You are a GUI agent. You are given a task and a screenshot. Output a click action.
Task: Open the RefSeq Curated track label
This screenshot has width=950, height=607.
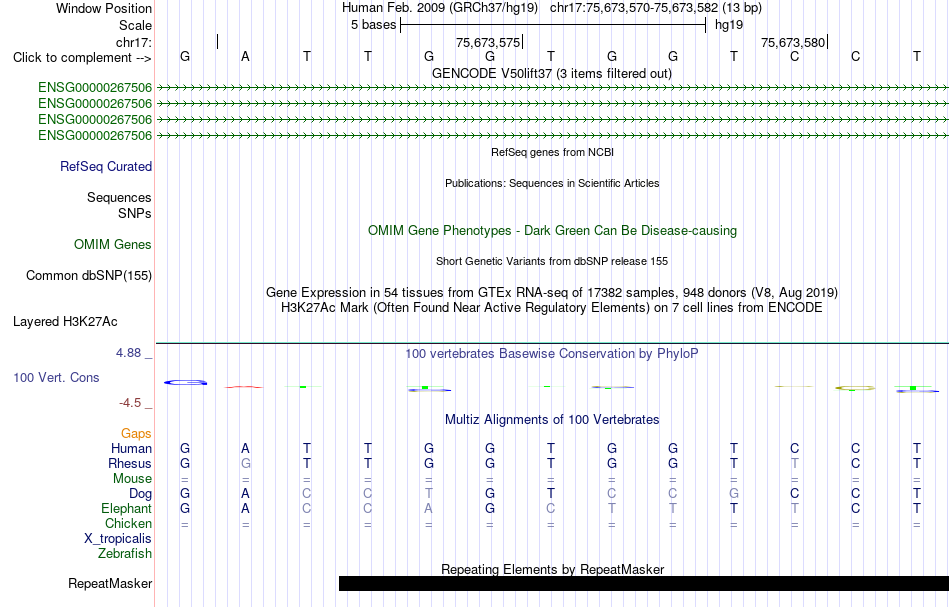click(105, 167)
